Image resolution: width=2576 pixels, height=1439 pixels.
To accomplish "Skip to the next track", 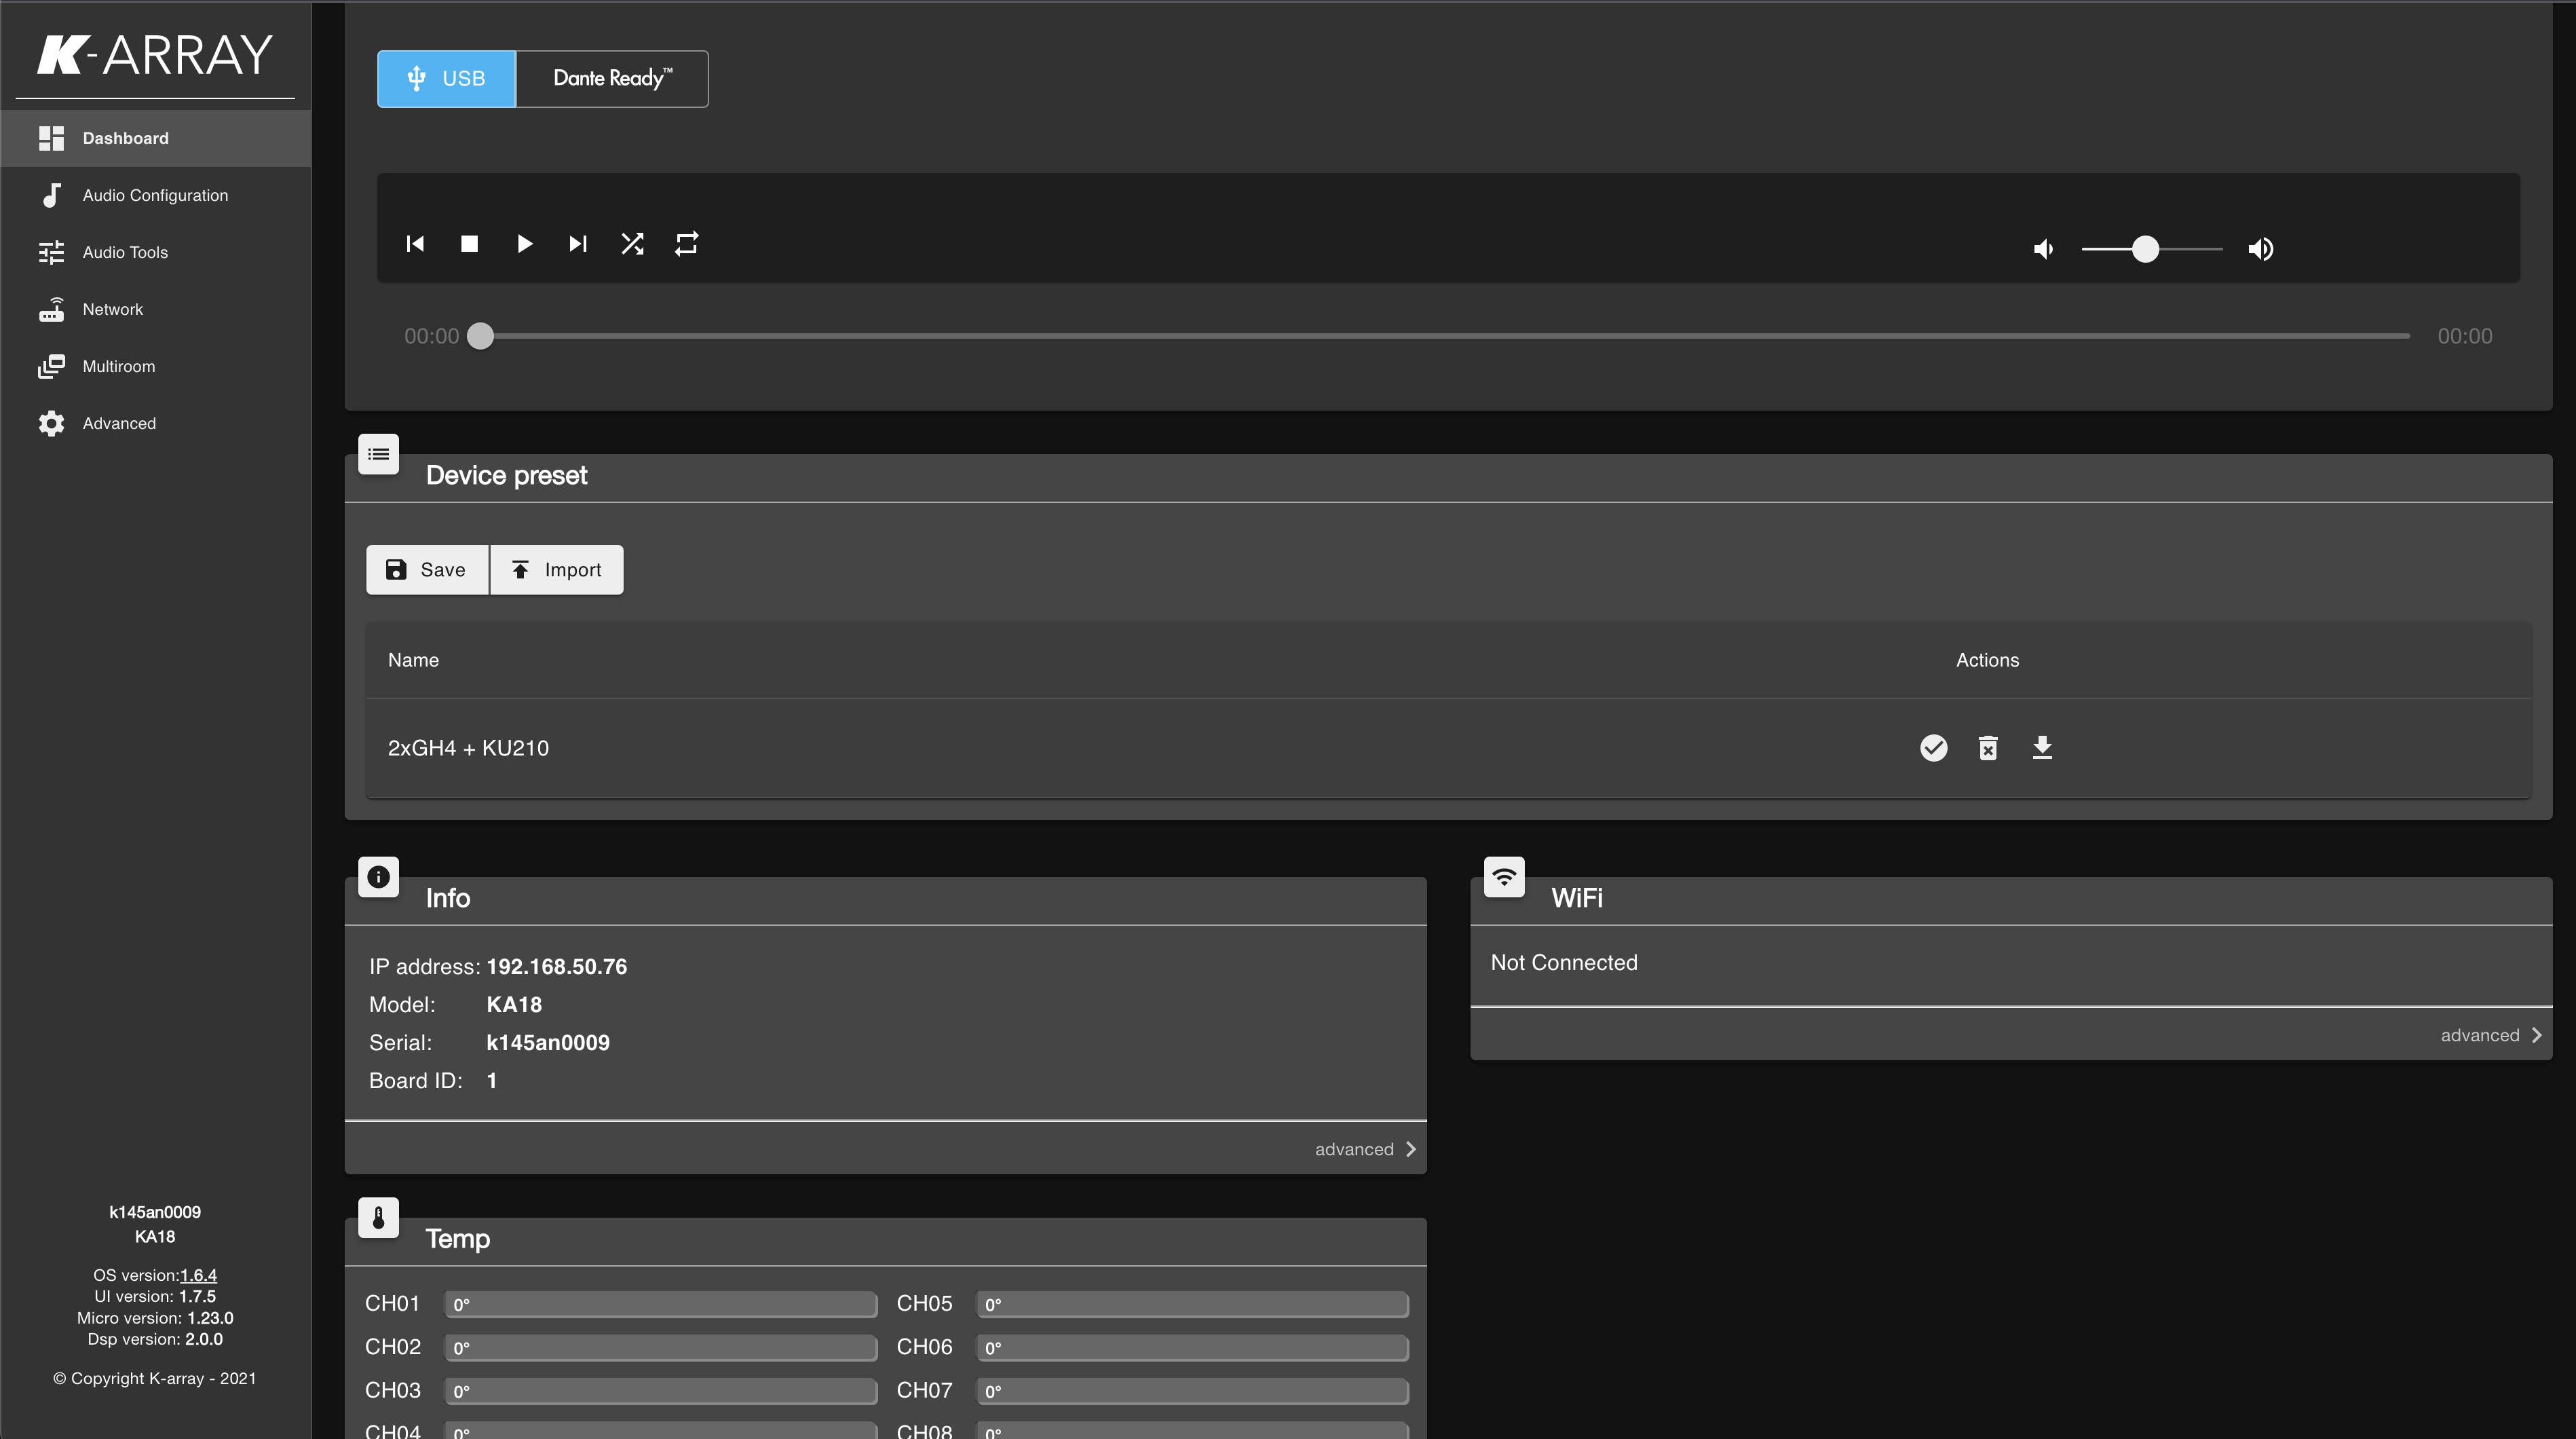I will pyautogui.click(x=578, y=244).
